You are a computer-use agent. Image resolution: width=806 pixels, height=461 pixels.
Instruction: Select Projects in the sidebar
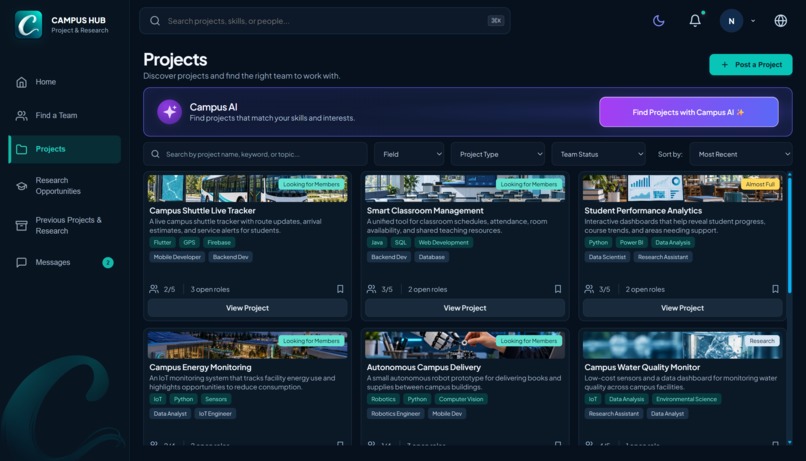point(64,149)
